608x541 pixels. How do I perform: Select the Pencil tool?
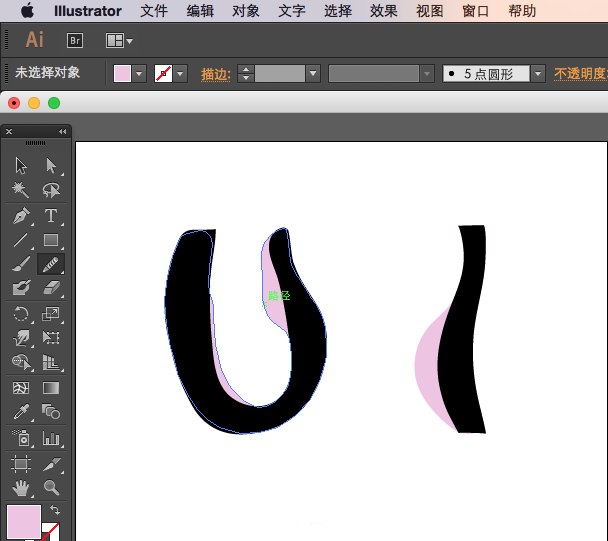point(51,264)
